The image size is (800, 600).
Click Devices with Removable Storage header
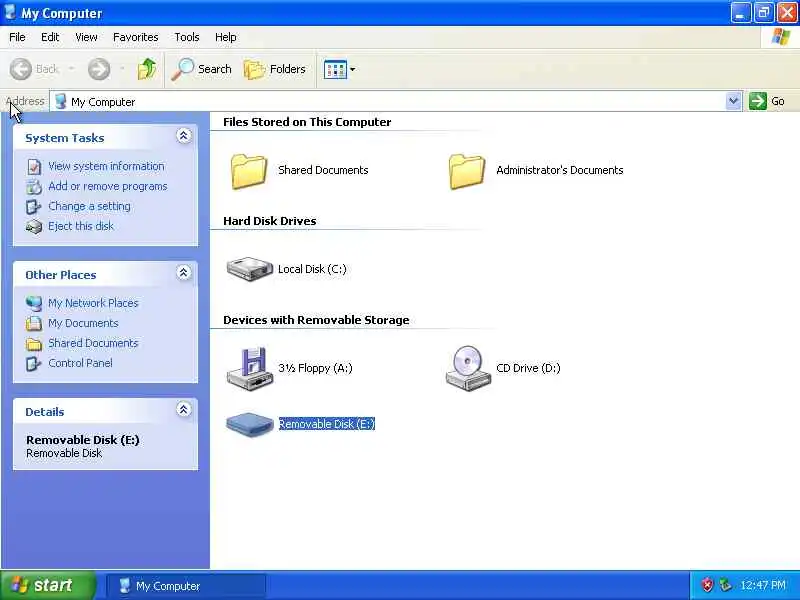point(316,320)
